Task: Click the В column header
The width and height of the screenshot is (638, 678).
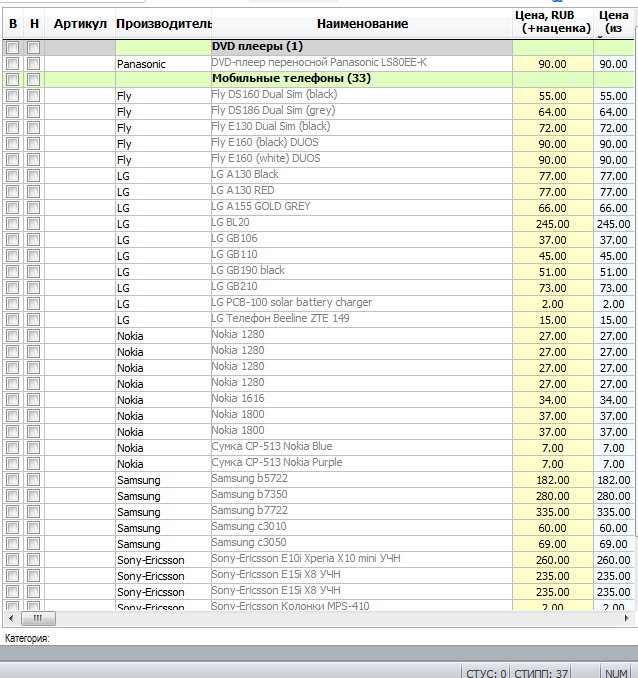Action: (13, 24)
